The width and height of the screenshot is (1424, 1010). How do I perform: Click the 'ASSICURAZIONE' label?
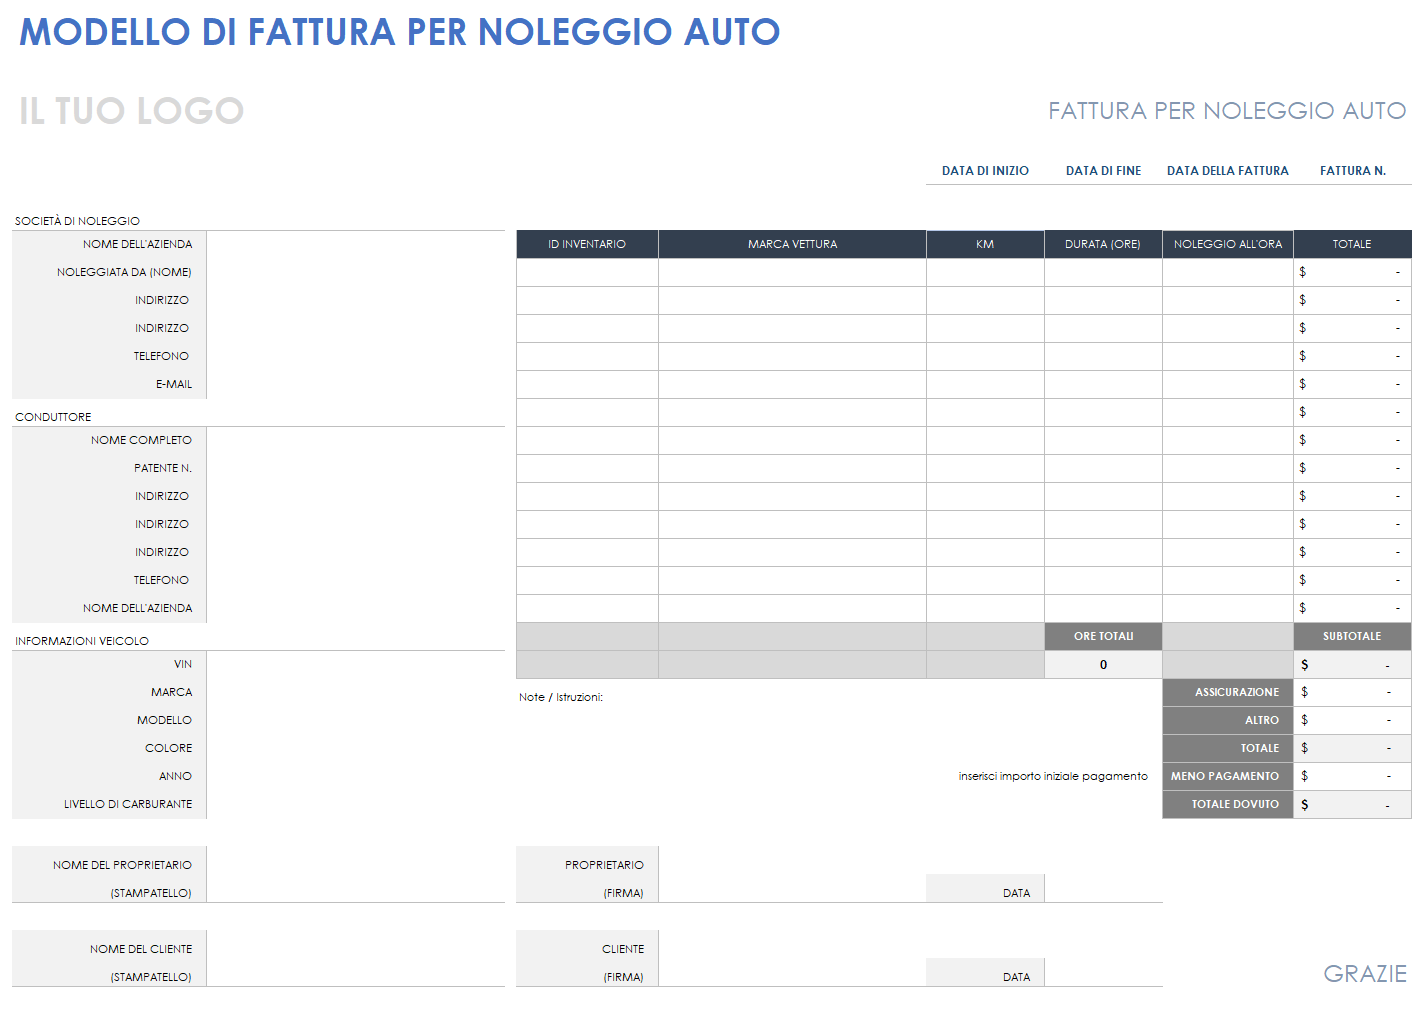1227,692
